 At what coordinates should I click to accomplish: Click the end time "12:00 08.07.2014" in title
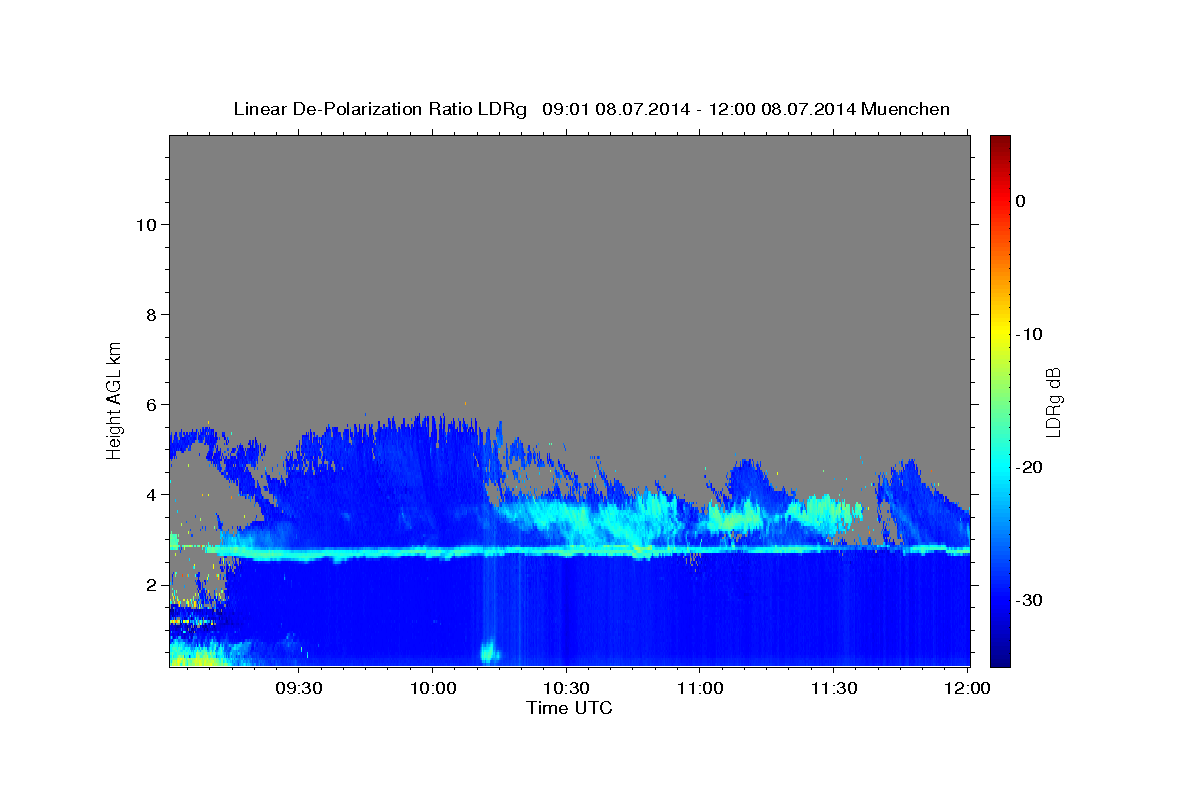point(781,109)
